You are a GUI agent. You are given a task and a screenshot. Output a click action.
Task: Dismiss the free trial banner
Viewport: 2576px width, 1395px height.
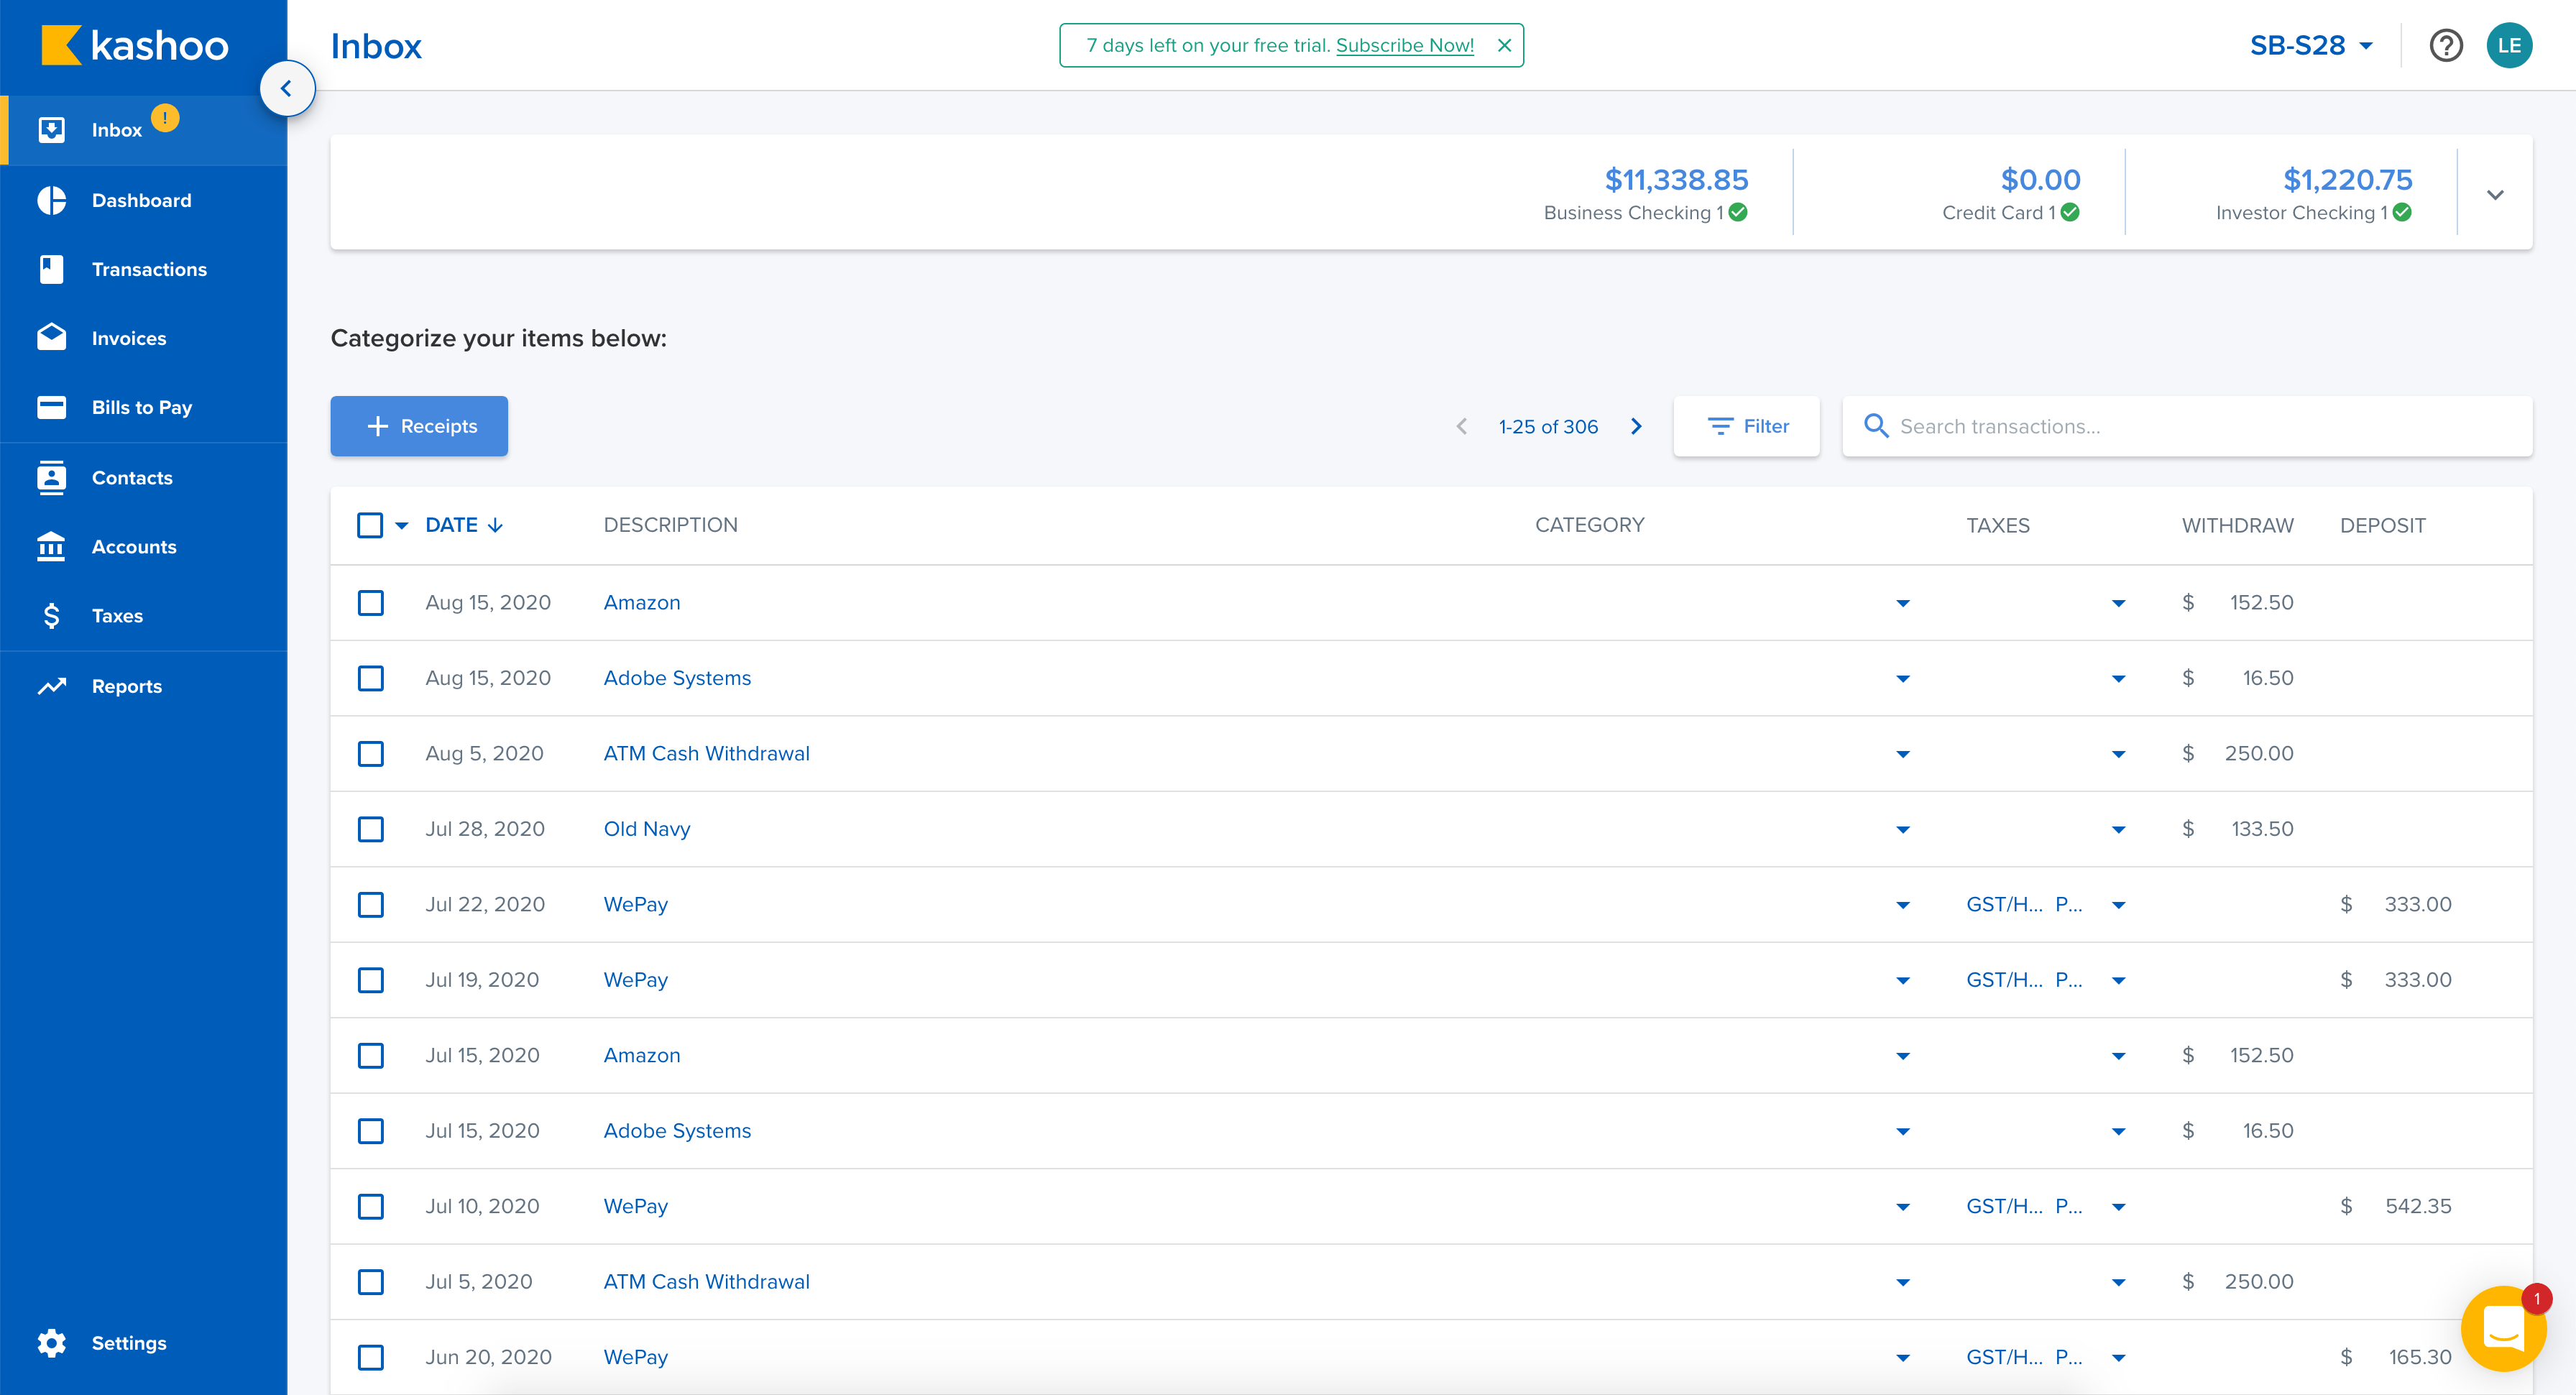point(1503,45)
